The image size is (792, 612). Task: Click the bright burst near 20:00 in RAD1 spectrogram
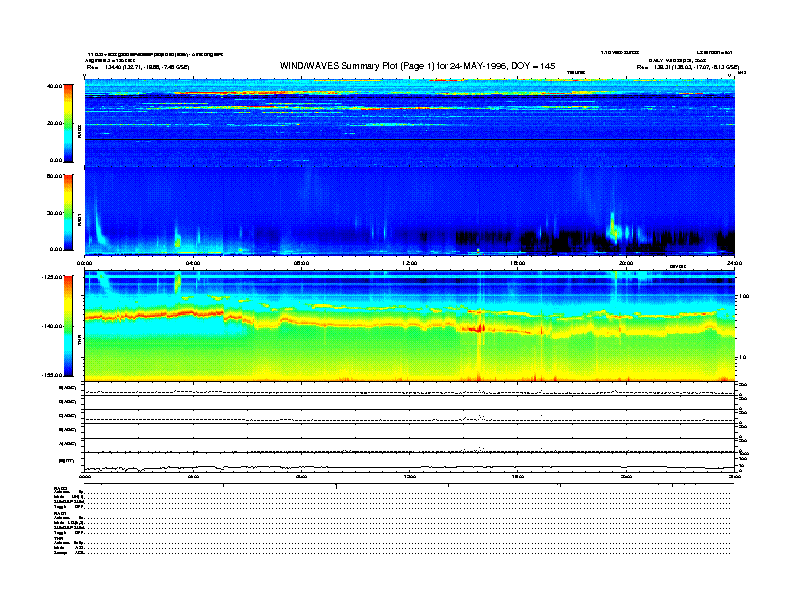point(613,228)
